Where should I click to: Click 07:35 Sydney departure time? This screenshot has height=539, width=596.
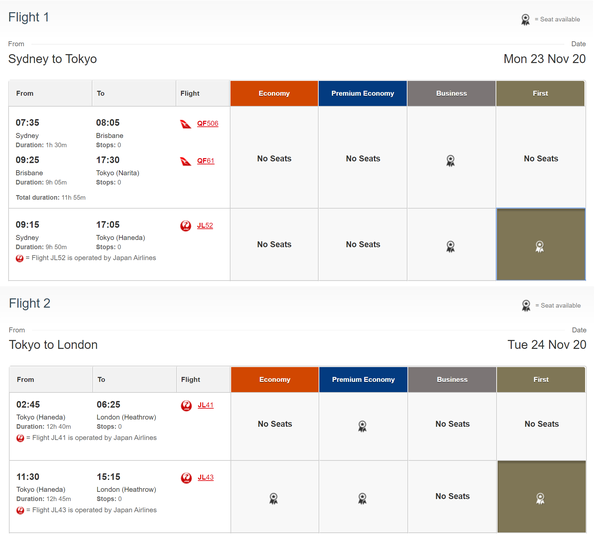point(27,123)
